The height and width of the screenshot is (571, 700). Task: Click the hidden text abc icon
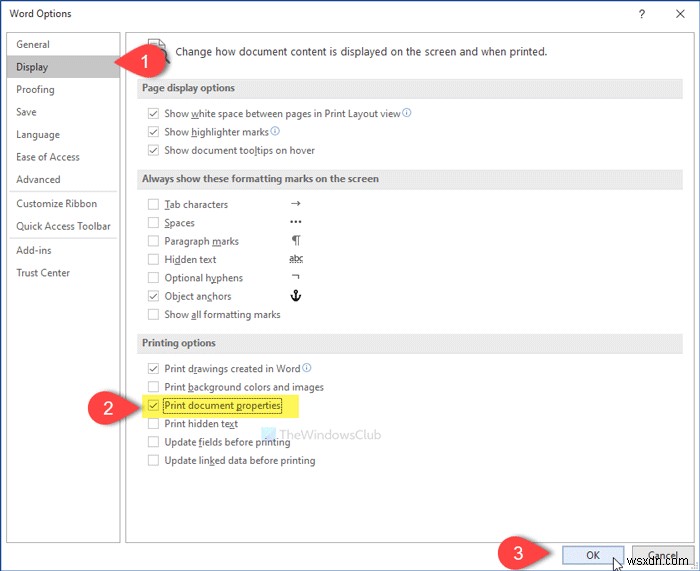pyautogui.click(x=296, y=258)
